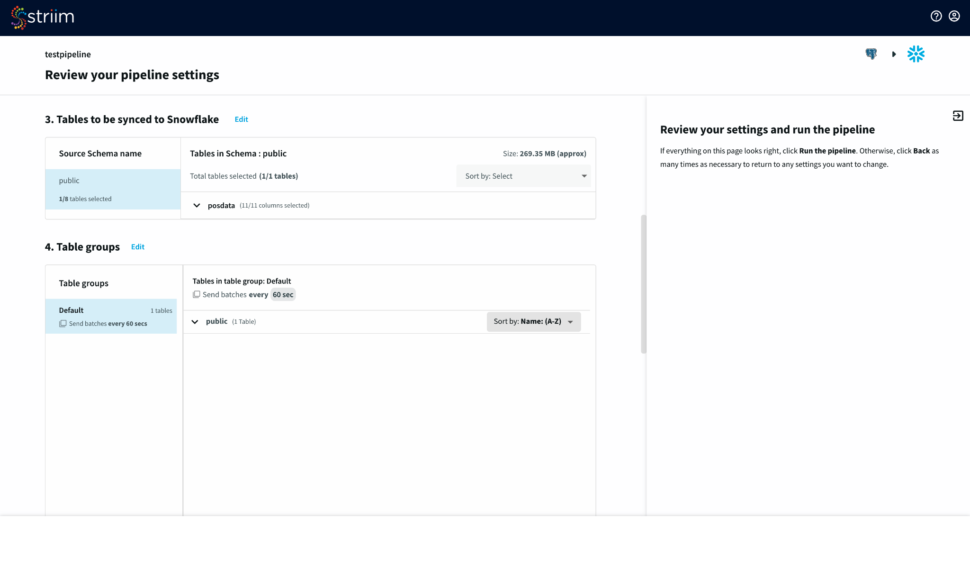Click batch icon under Default table group
The width and height of the screenshot is (970, 582).
click(63, 324)
